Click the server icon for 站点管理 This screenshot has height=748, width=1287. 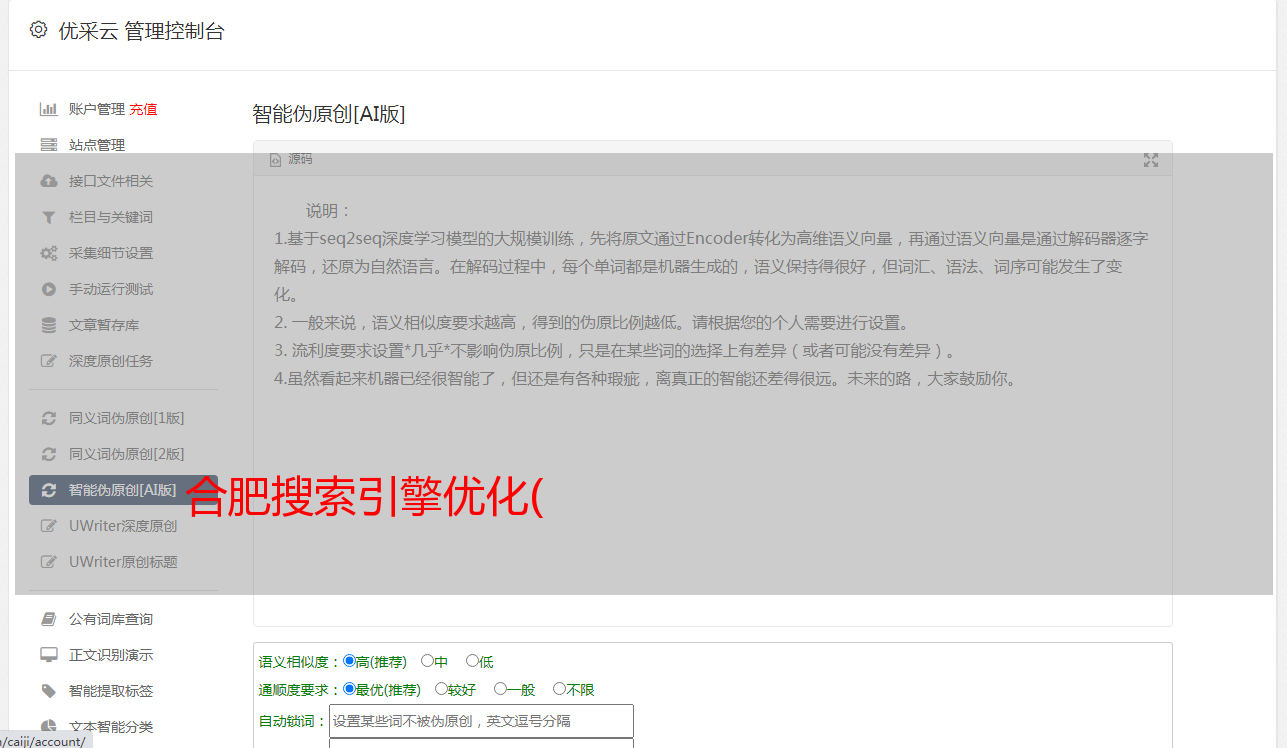click(x=48, y=145)
